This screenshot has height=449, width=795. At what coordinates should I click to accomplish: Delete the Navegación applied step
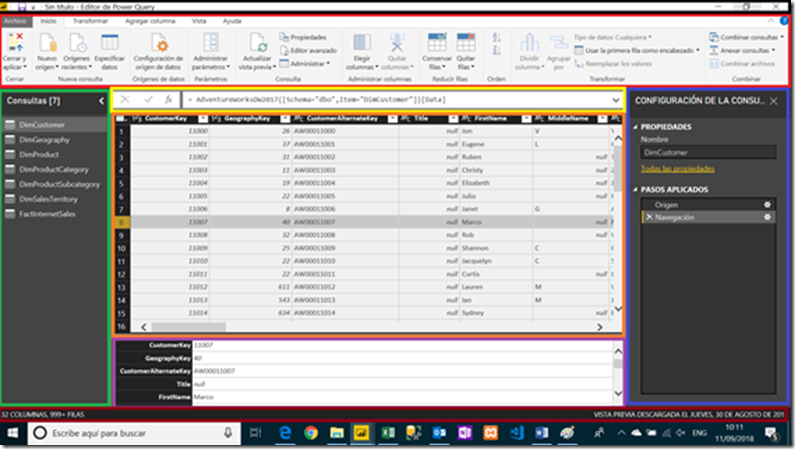click(650, 217)
